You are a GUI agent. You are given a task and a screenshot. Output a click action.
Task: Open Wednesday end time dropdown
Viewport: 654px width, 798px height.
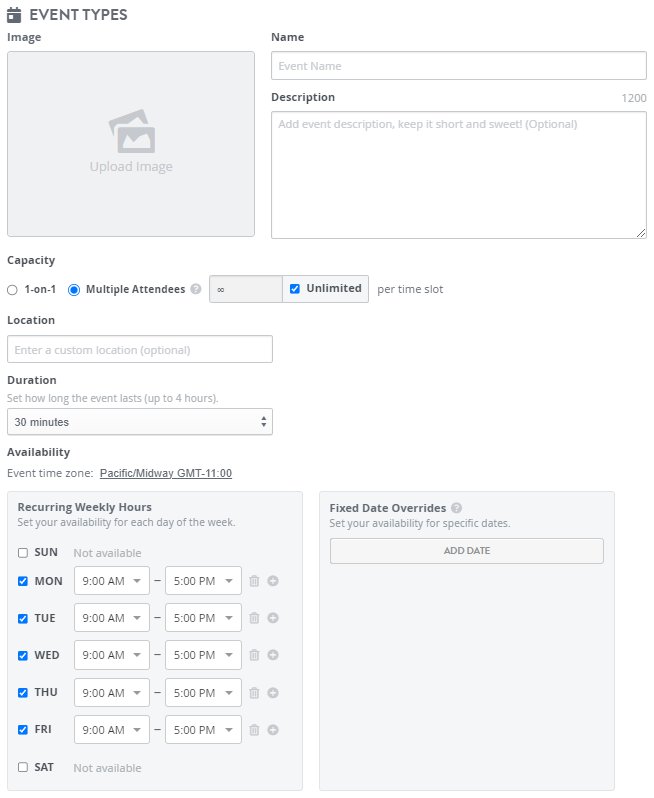pyautogui.click(x=203, y=655)
